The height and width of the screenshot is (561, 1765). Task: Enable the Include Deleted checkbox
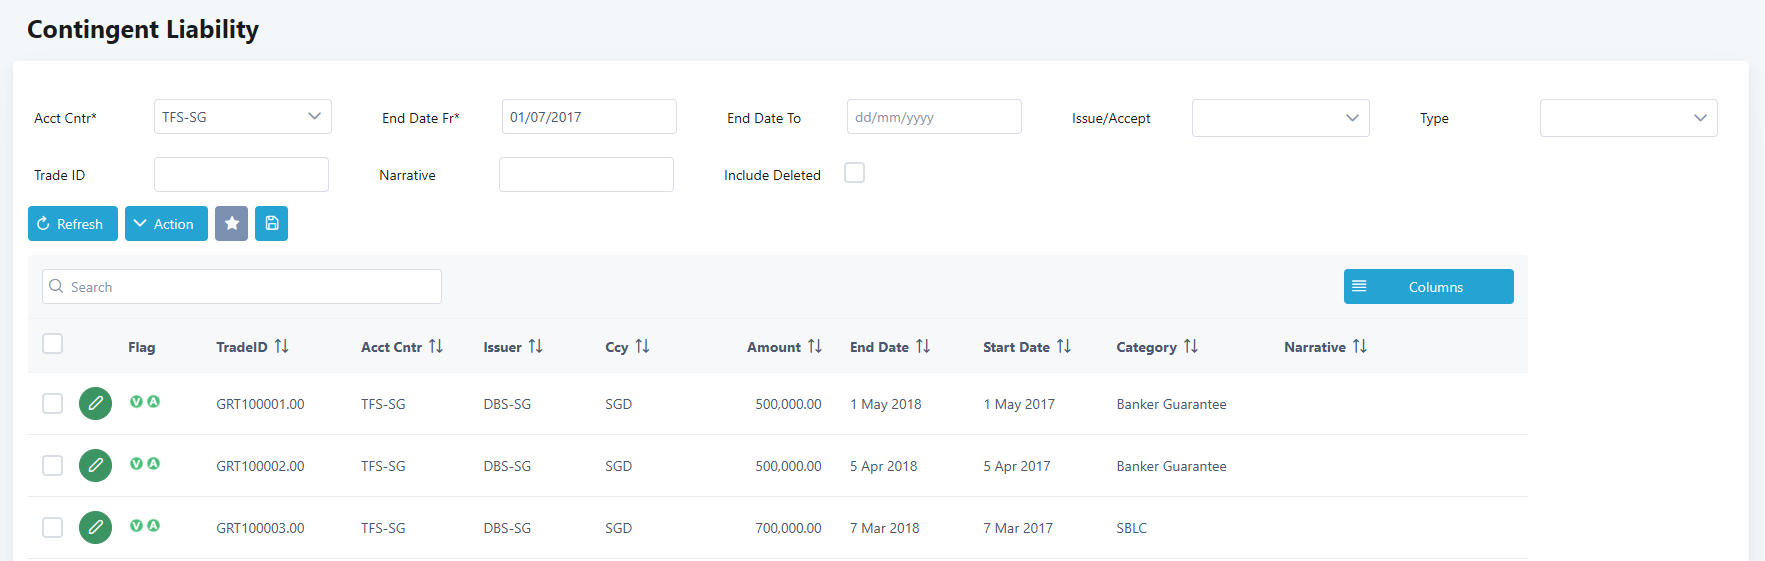coord(854,173)
